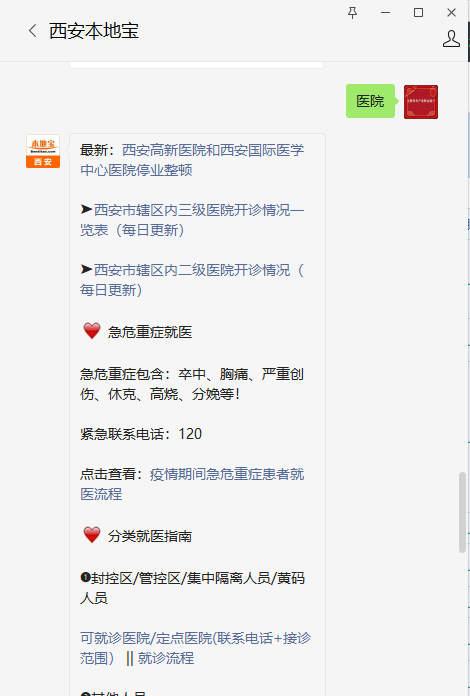Open 可就诊医院/定点医院 contact link
This screenshot has width=470, height=696.
coord(195,648)
